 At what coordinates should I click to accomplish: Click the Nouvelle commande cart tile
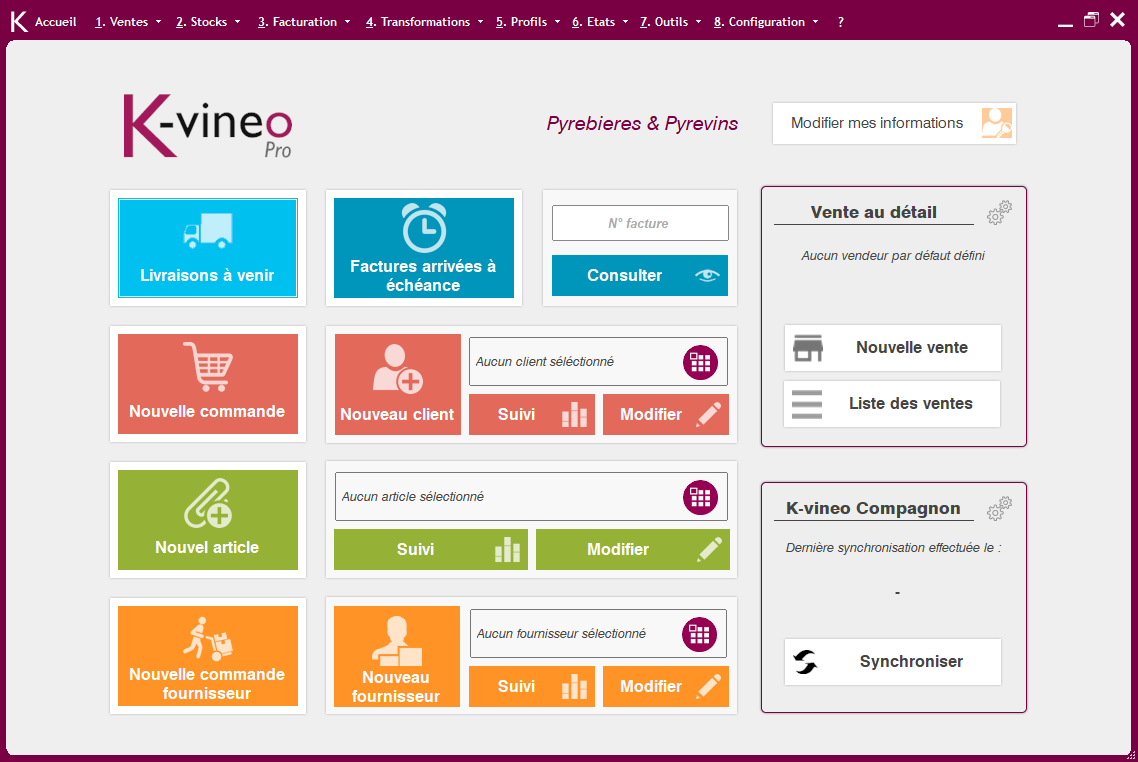(x=208, y=384)
